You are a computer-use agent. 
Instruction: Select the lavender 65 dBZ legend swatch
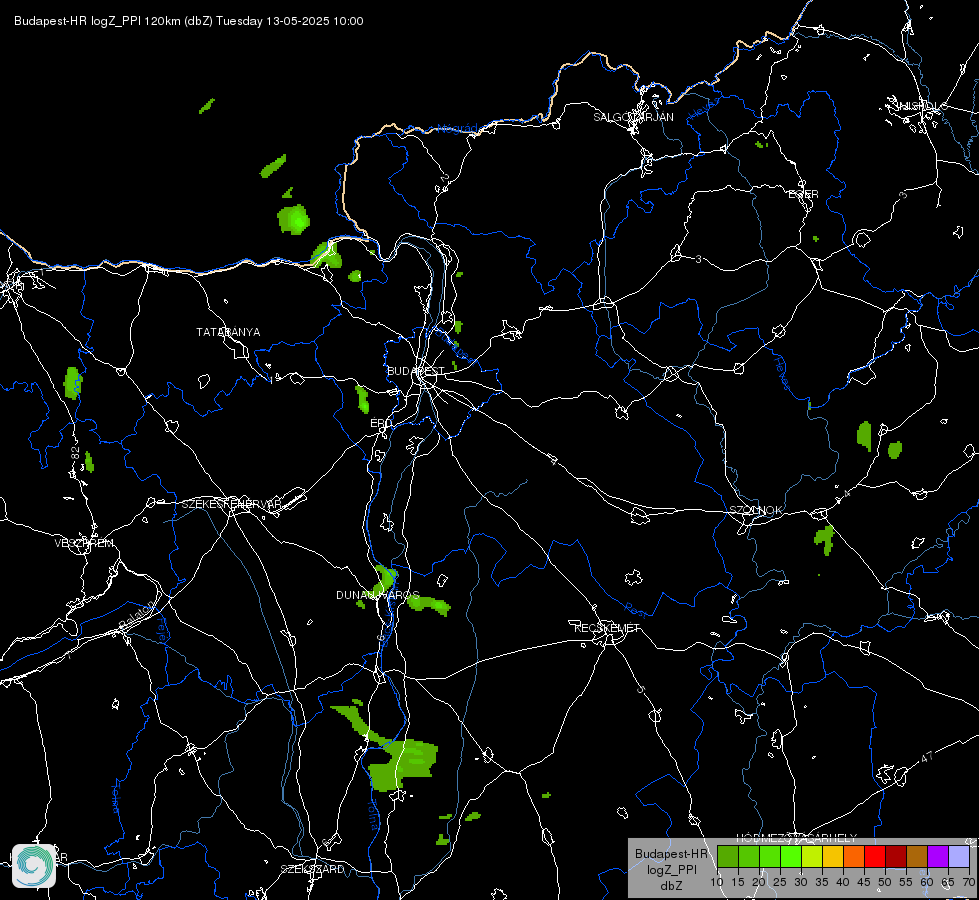coord(959,856)
